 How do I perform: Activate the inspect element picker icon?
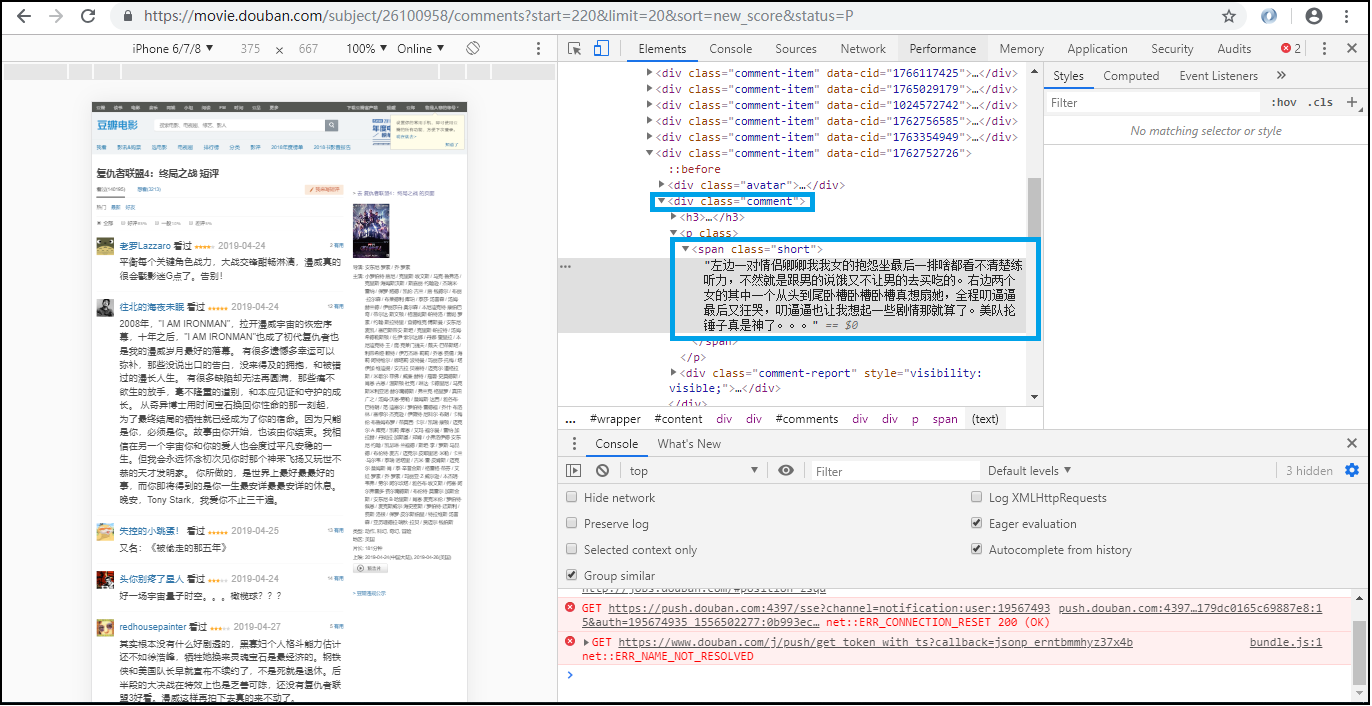point(574,48)
